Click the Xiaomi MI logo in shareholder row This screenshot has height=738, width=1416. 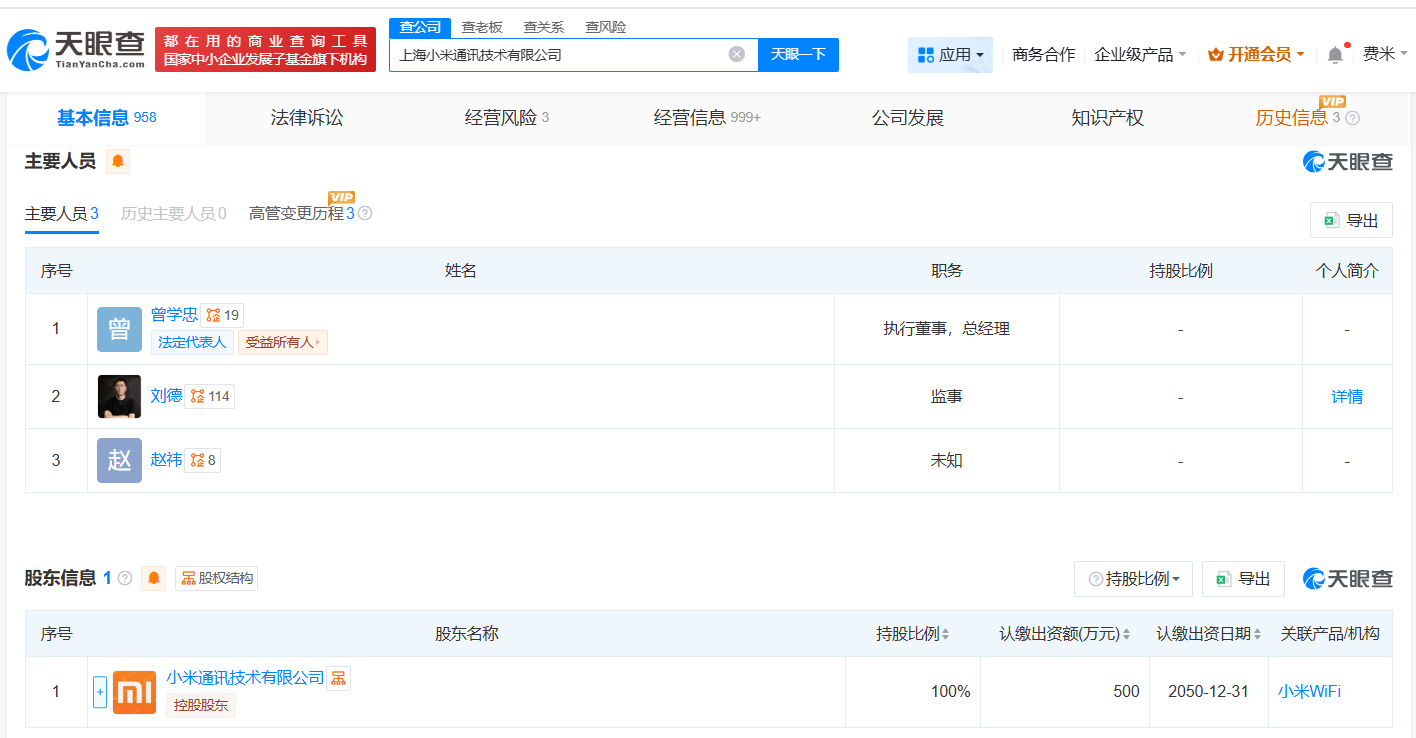[134, 691]
